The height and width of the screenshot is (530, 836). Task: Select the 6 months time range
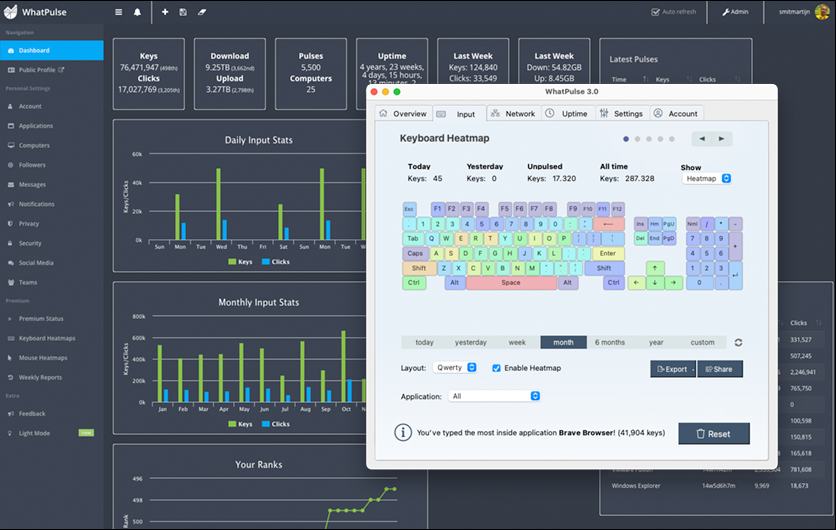[609, 342]
